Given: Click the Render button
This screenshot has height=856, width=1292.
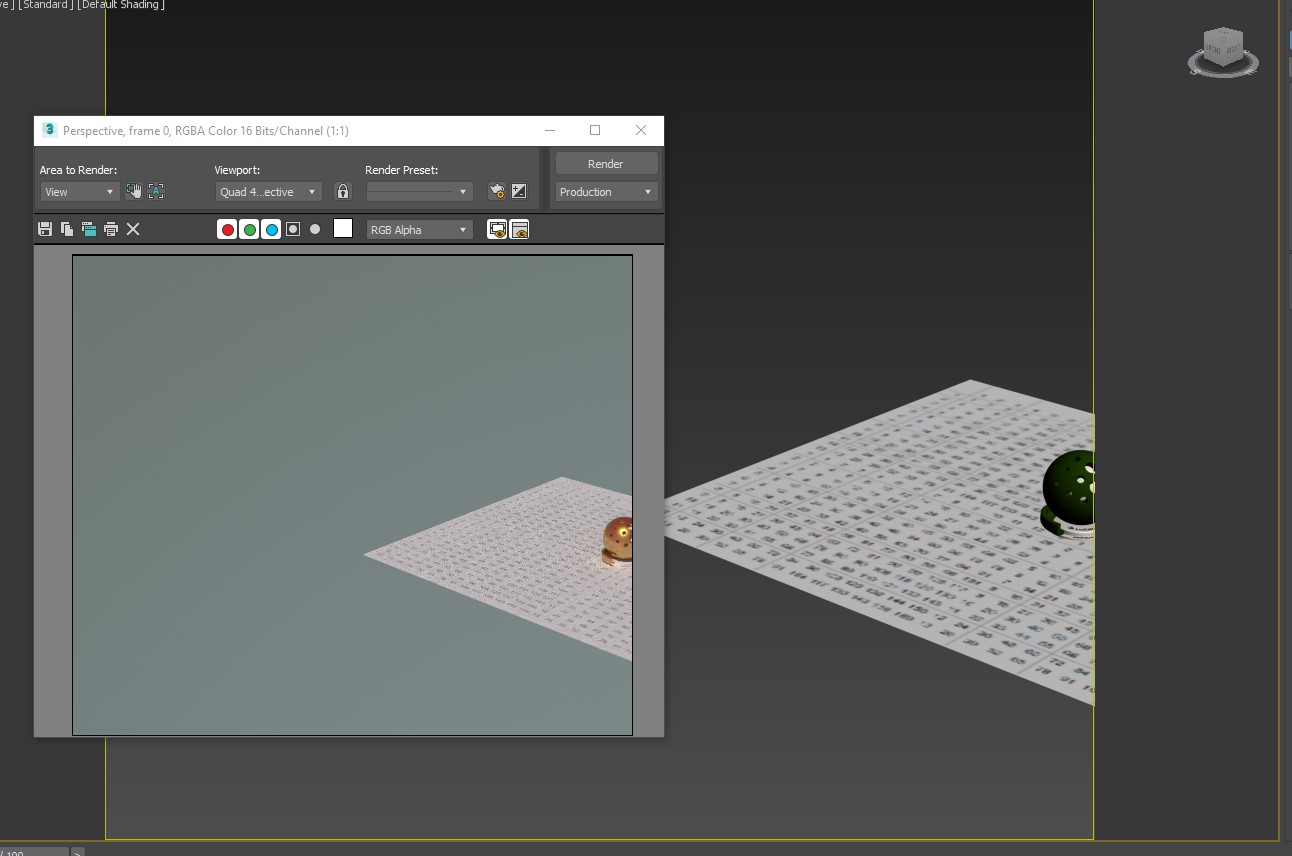Looking at the screenshot, I should pos(606,163).
